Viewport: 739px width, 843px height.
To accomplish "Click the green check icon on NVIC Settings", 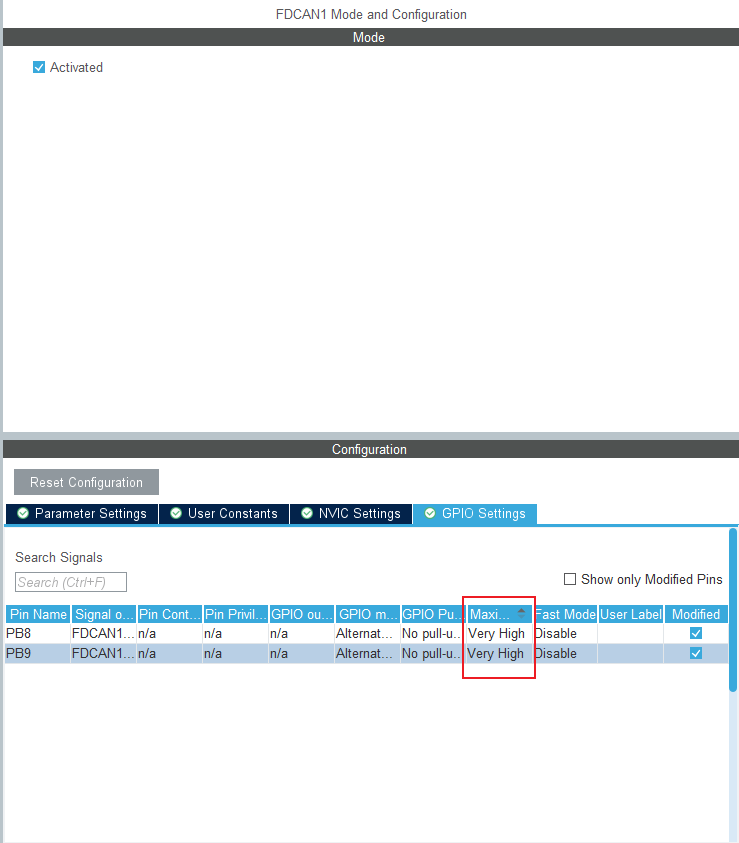I will (x=307, y=513).
